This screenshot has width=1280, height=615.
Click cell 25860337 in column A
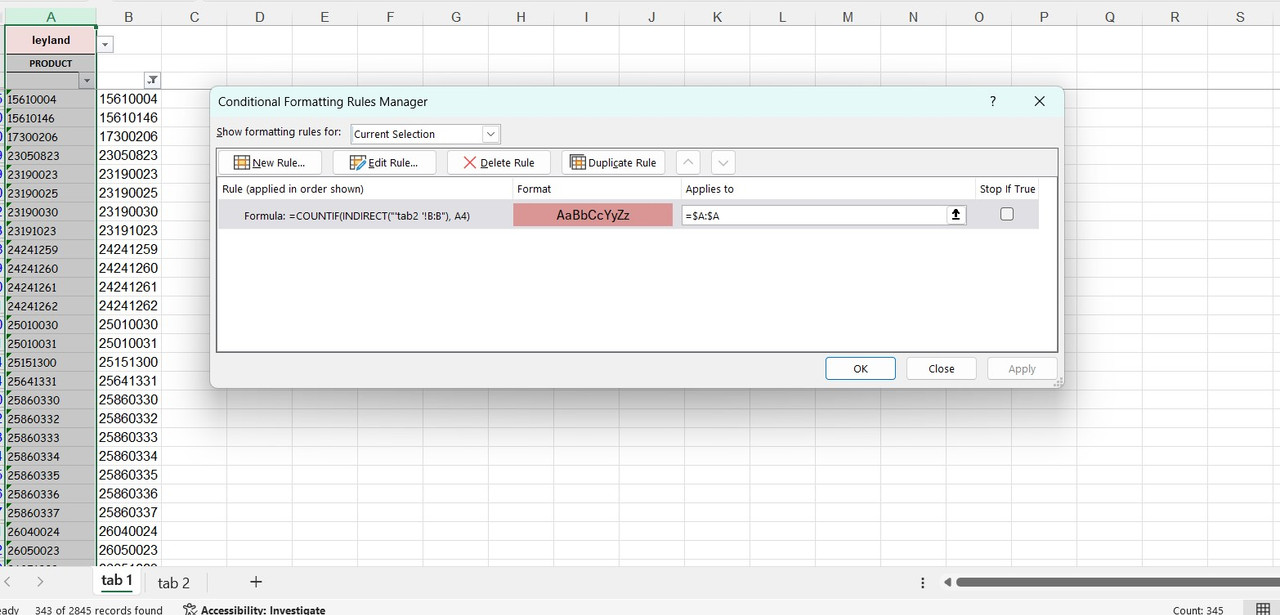51,513
